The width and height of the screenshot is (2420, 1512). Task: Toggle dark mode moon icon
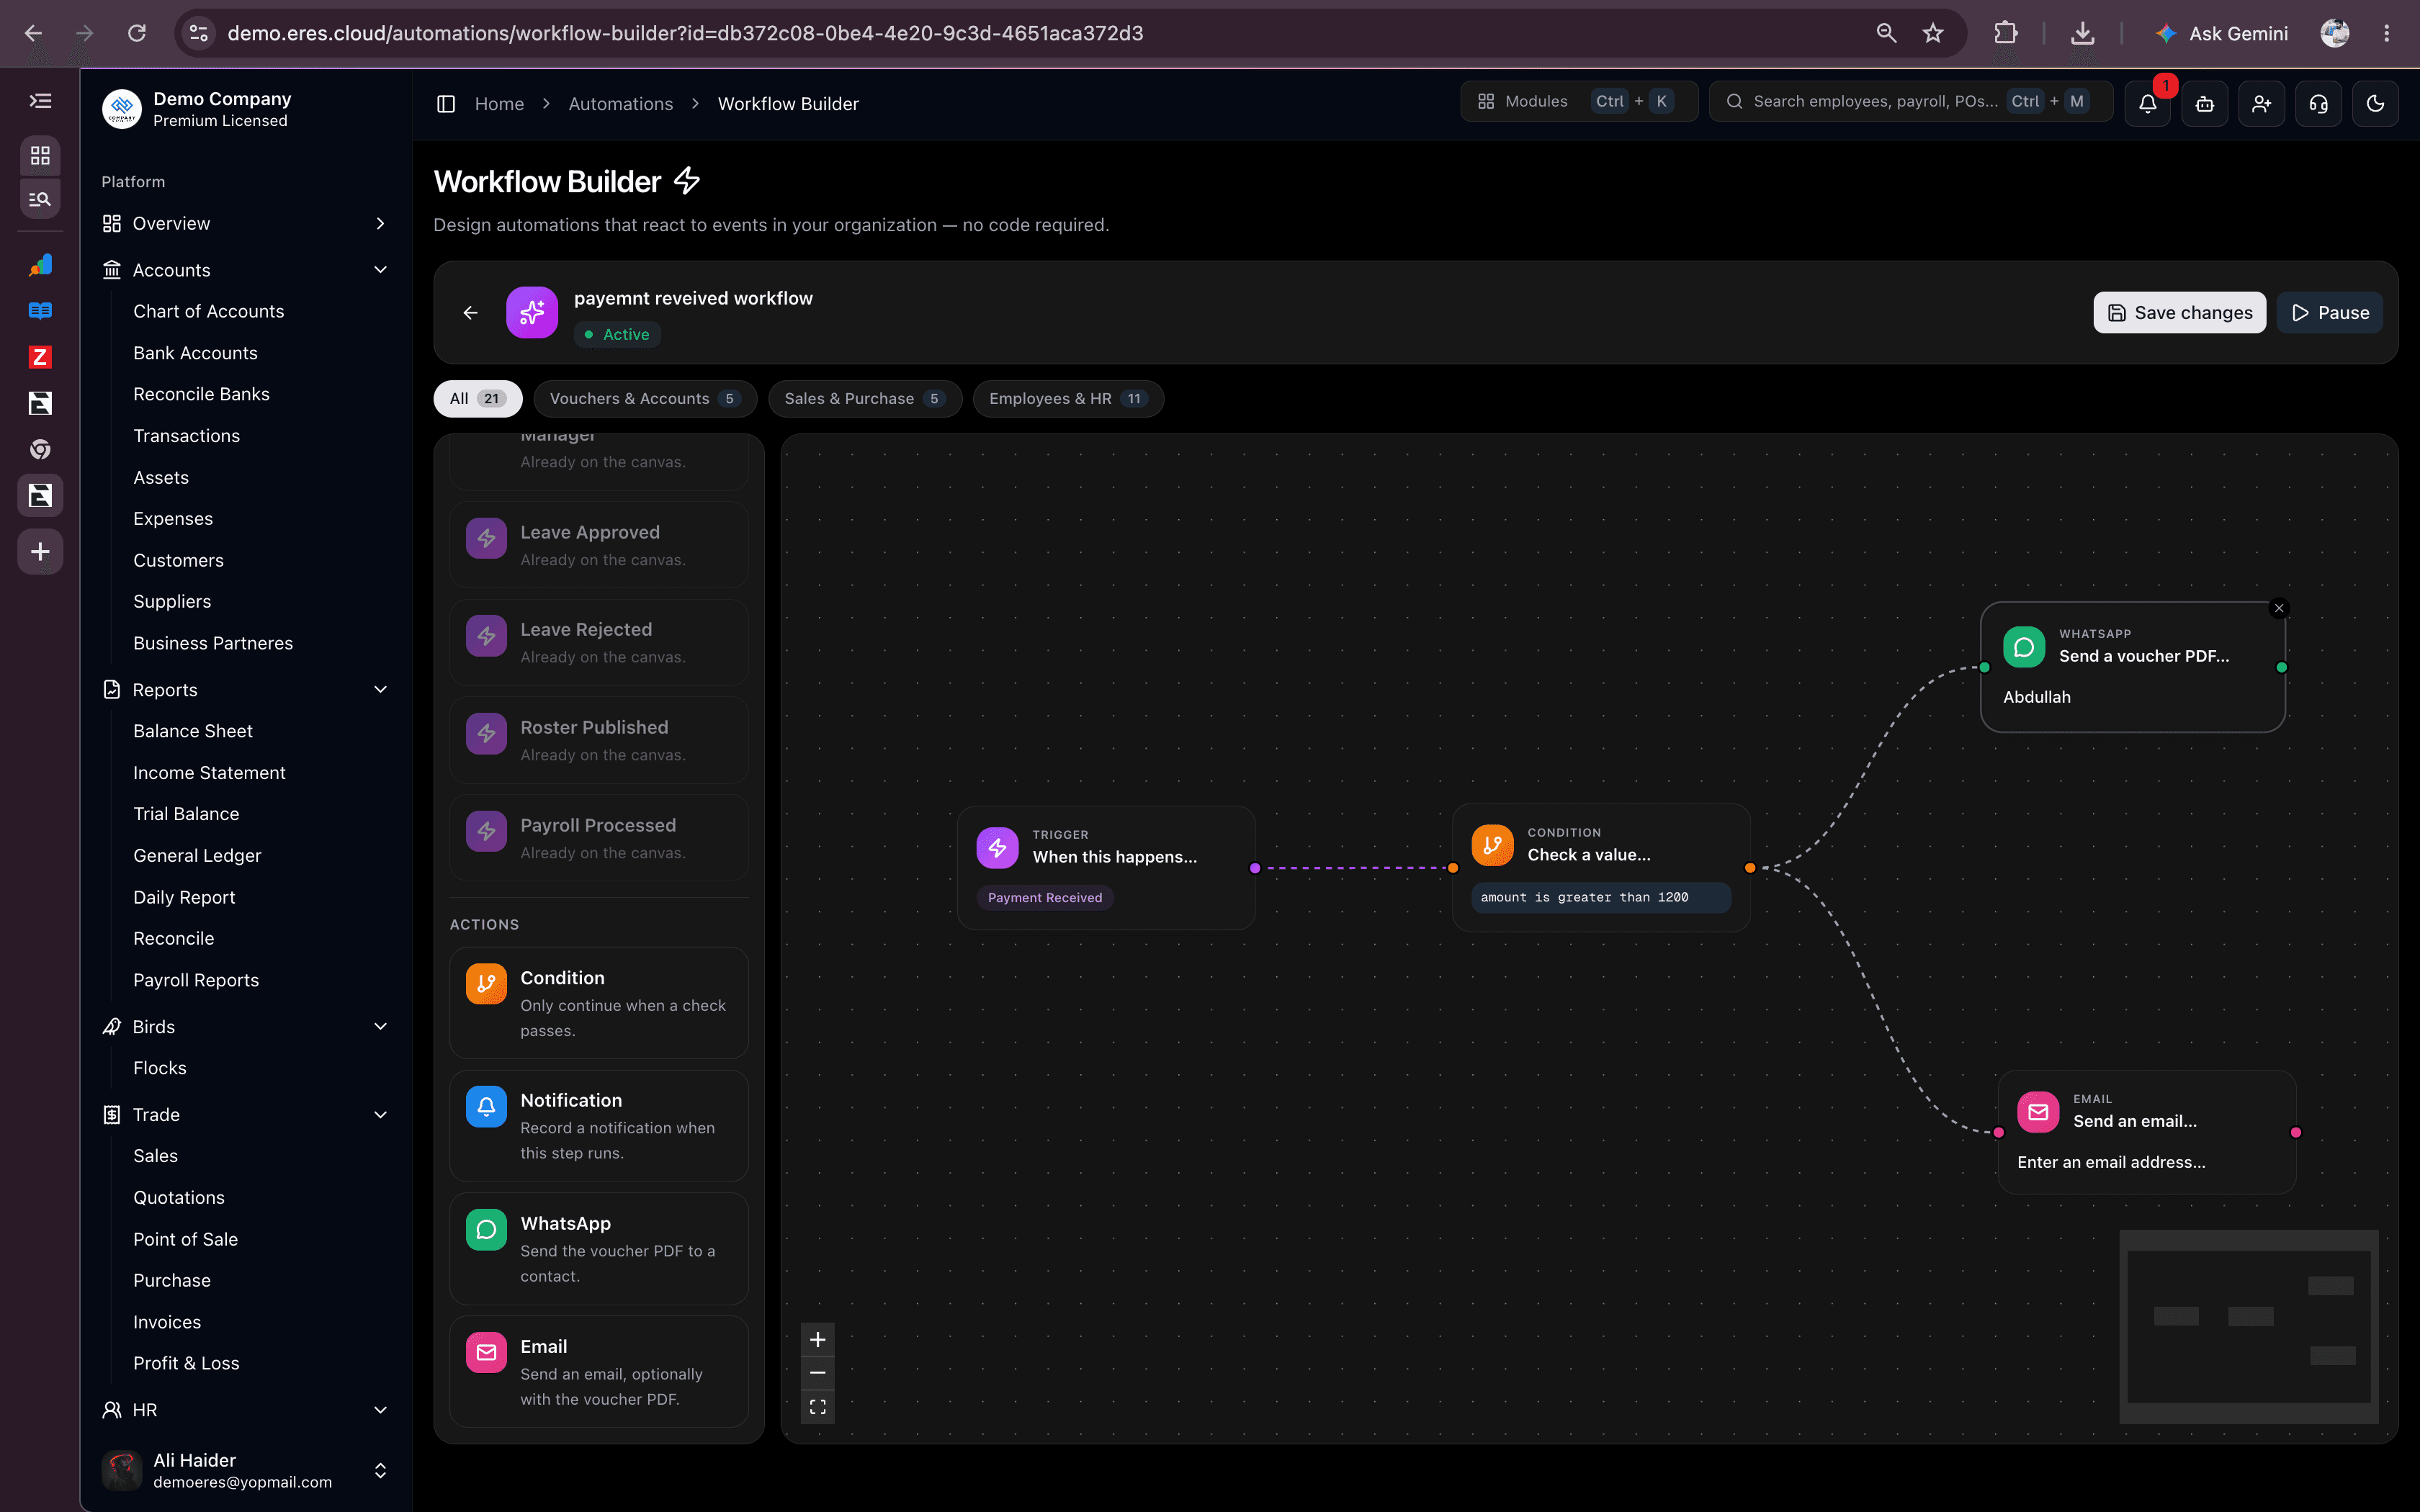pos(2375,103)
